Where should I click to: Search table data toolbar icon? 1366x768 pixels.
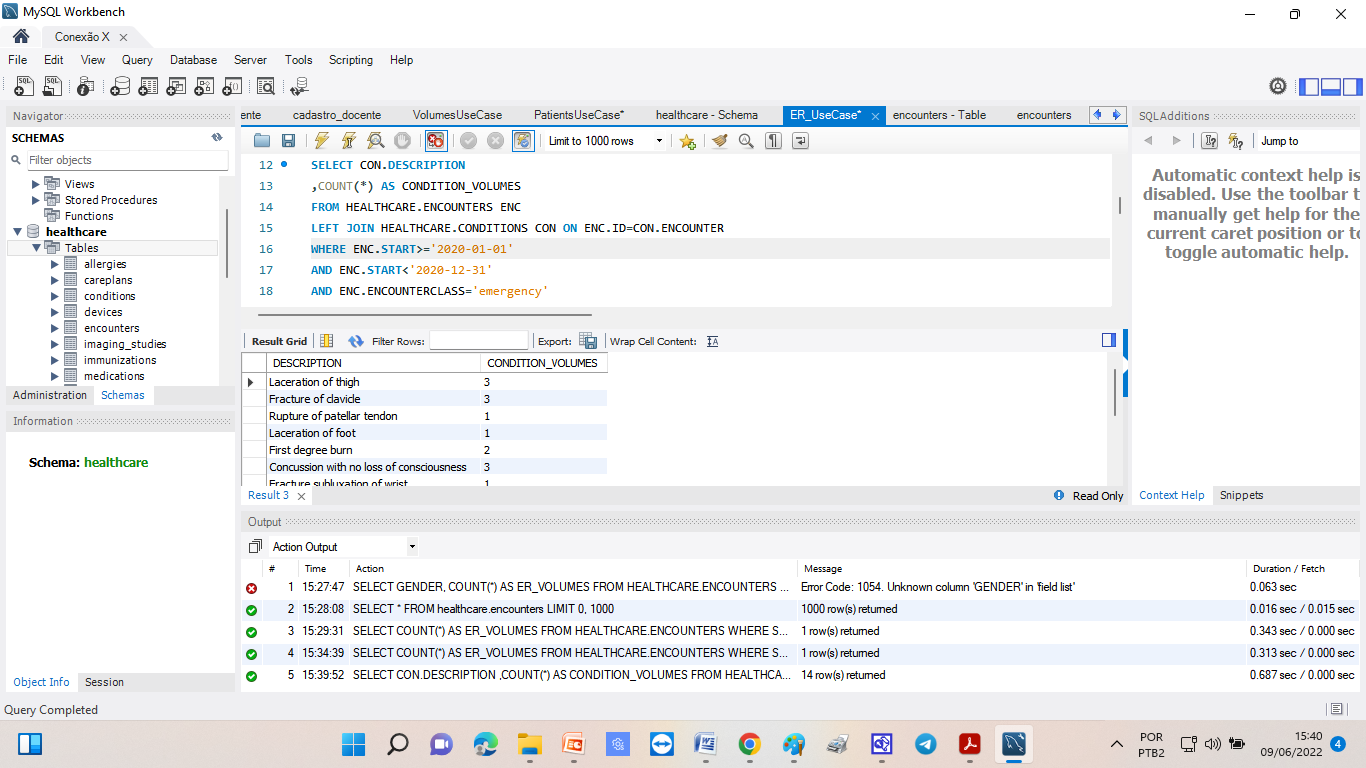coord(266,86)
